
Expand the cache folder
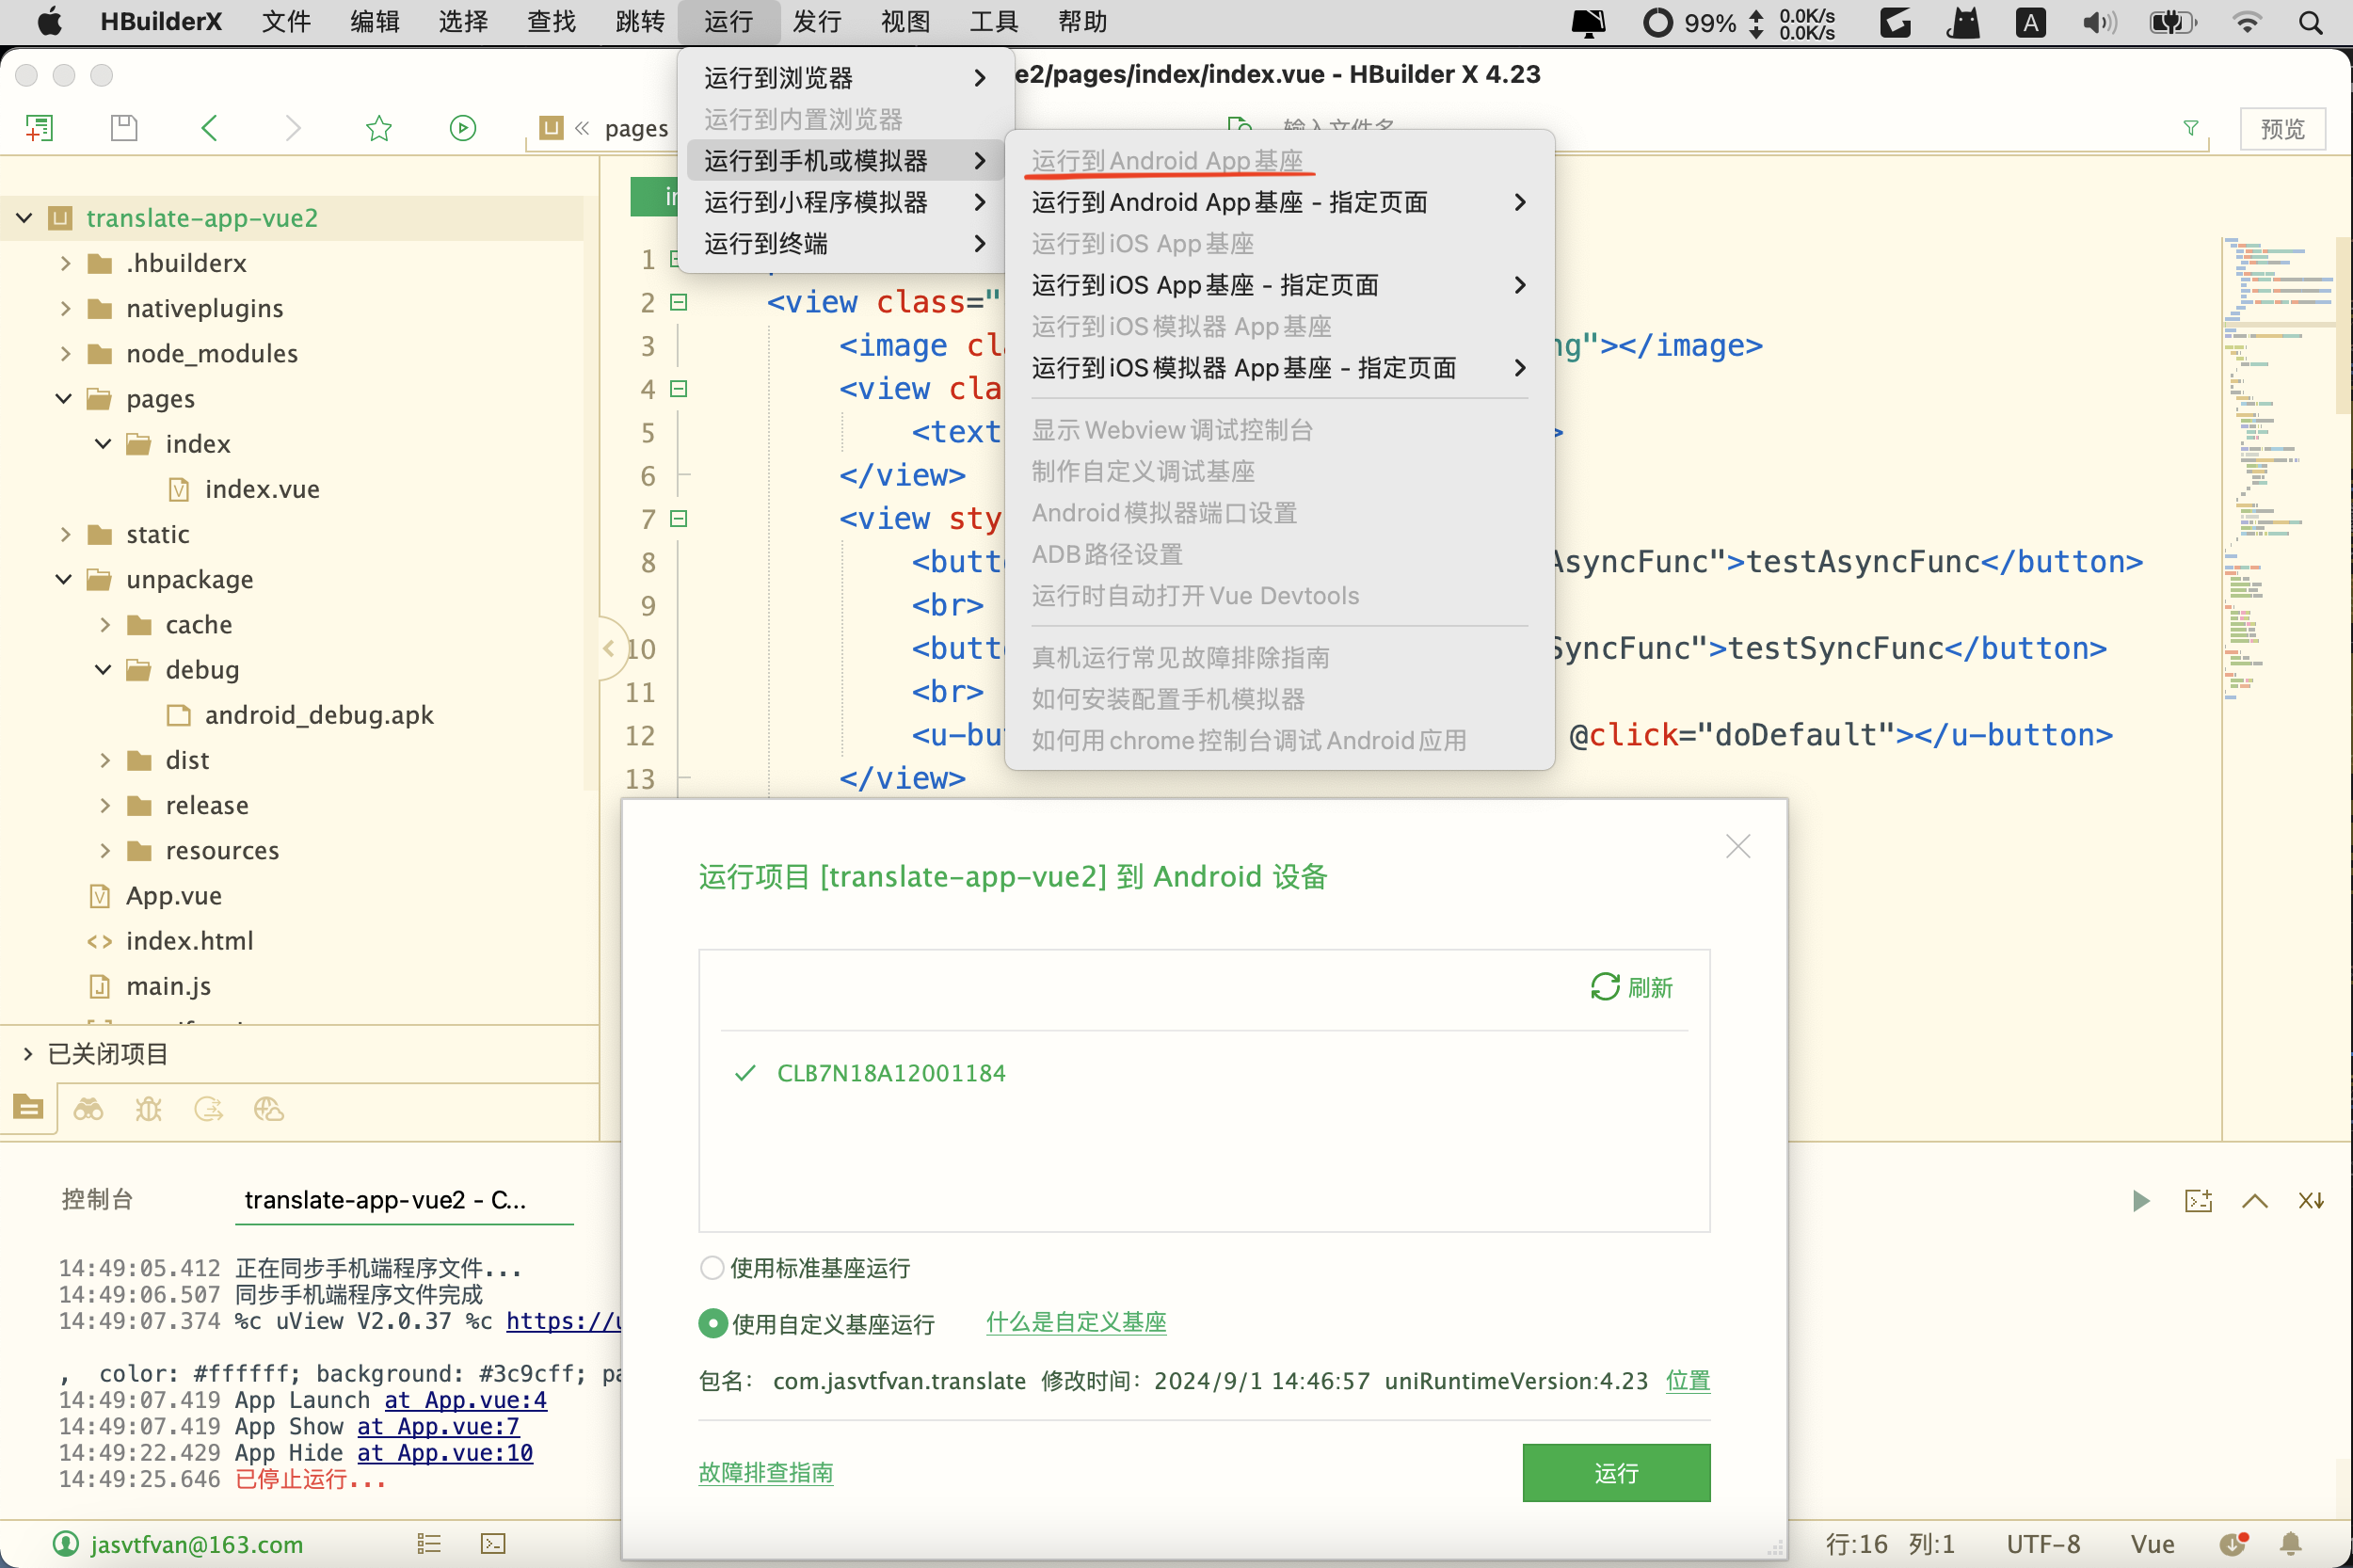point(105,624)
